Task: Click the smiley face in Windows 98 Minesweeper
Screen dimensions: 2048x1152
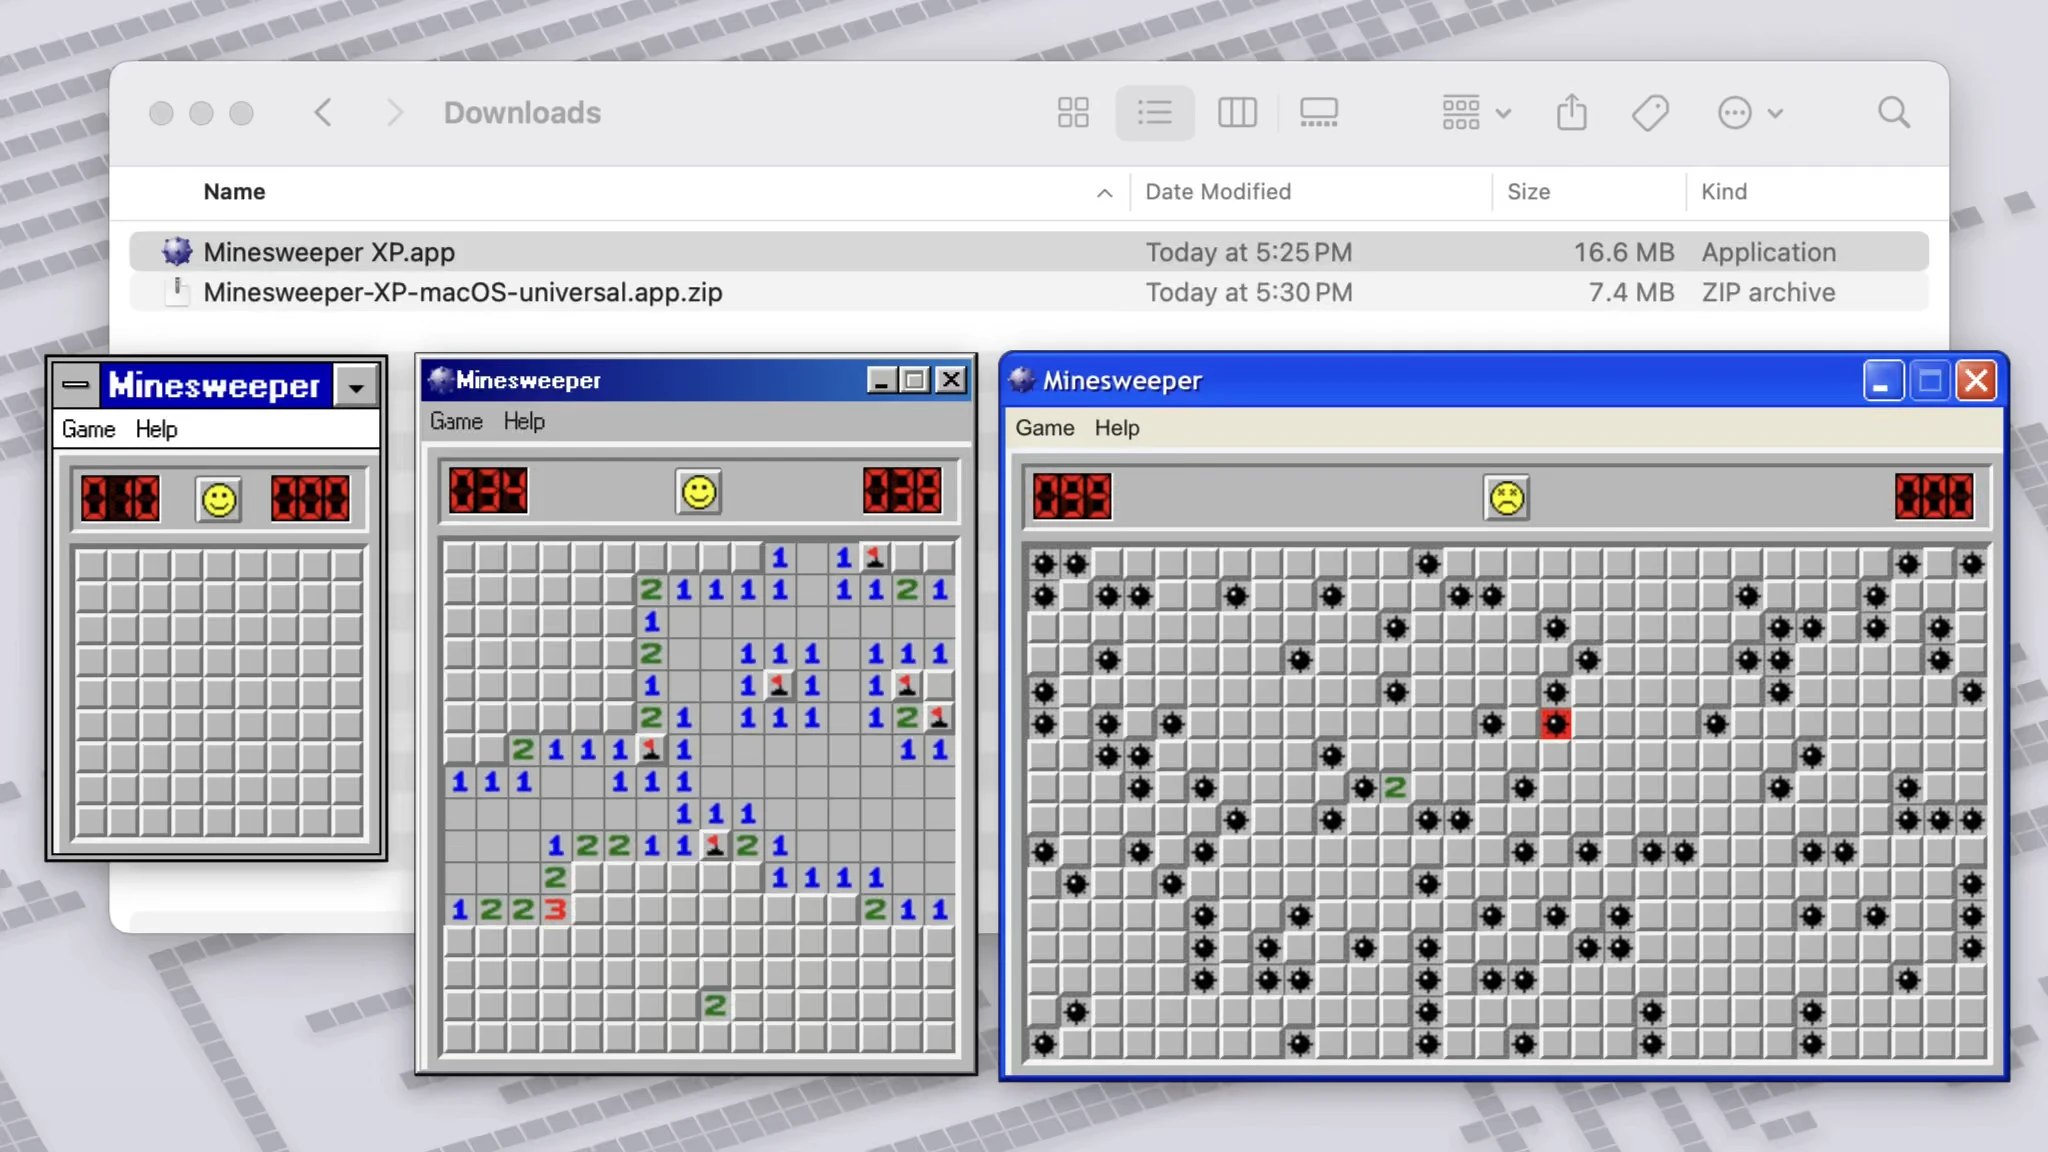Action: [699, 492]
